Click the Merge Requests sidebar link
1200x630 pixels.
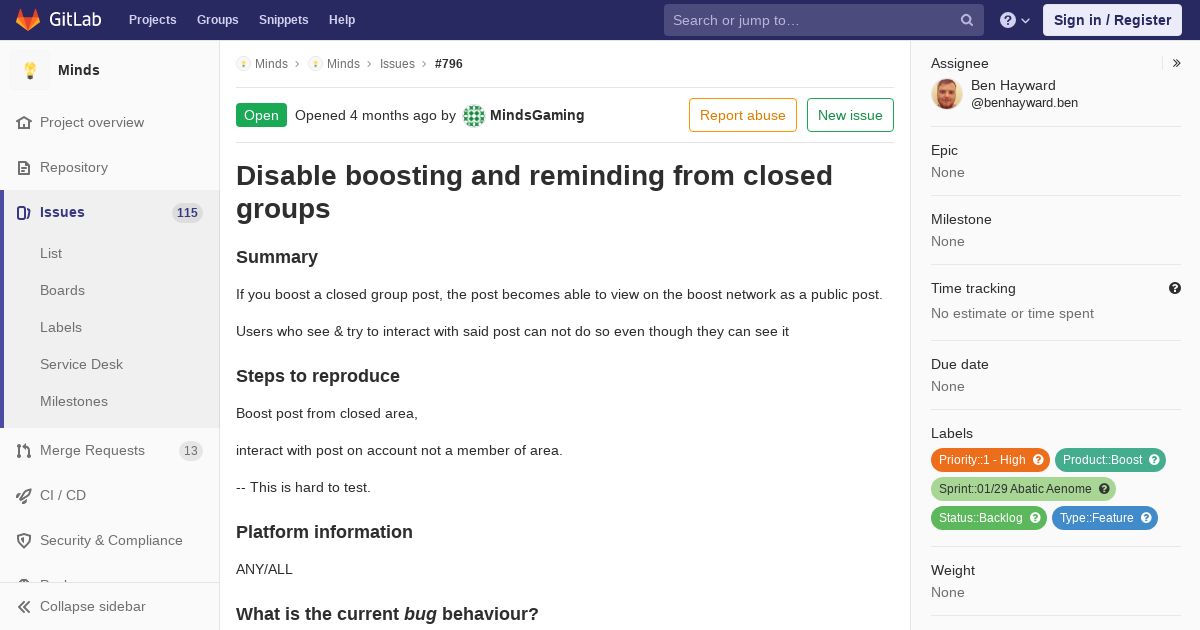[x=92, y=450]
